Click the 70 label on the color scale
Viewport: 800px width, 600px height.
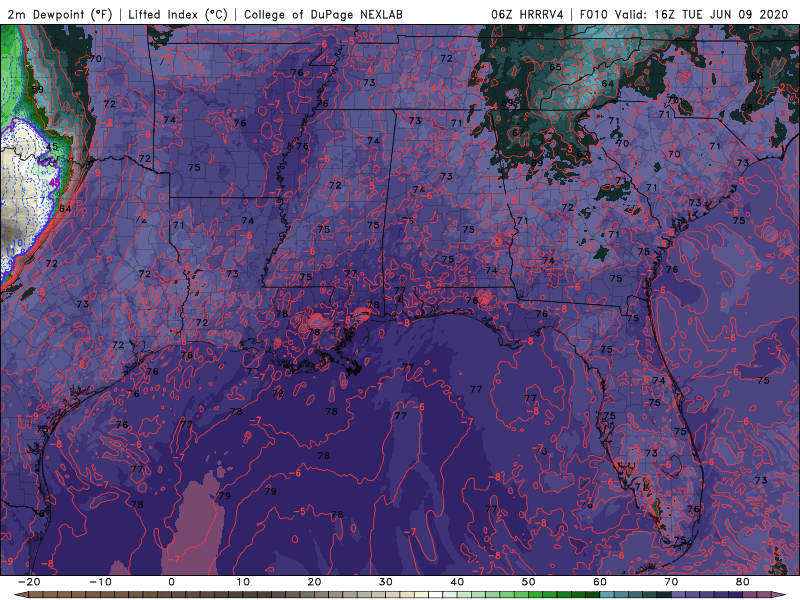671,582
